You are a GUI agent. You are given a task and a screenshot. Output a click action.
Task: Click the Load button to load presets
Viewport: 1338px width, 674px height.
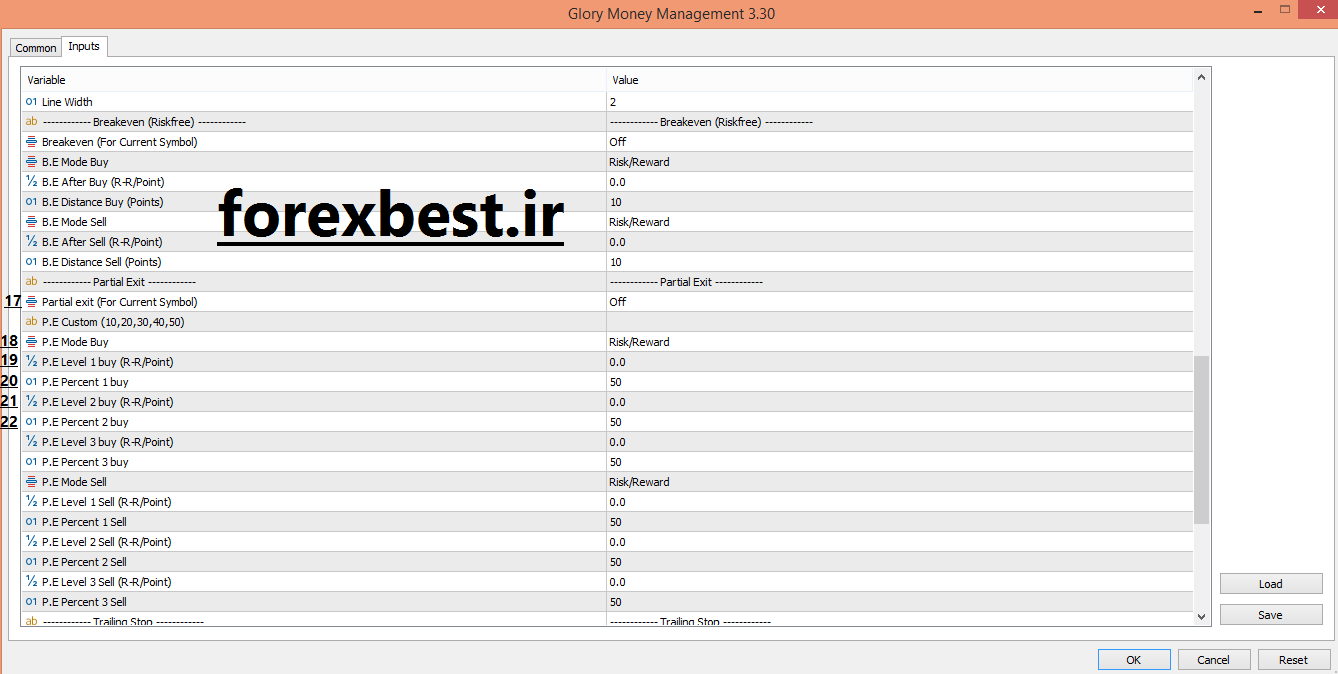click(x=1270, y=583)
